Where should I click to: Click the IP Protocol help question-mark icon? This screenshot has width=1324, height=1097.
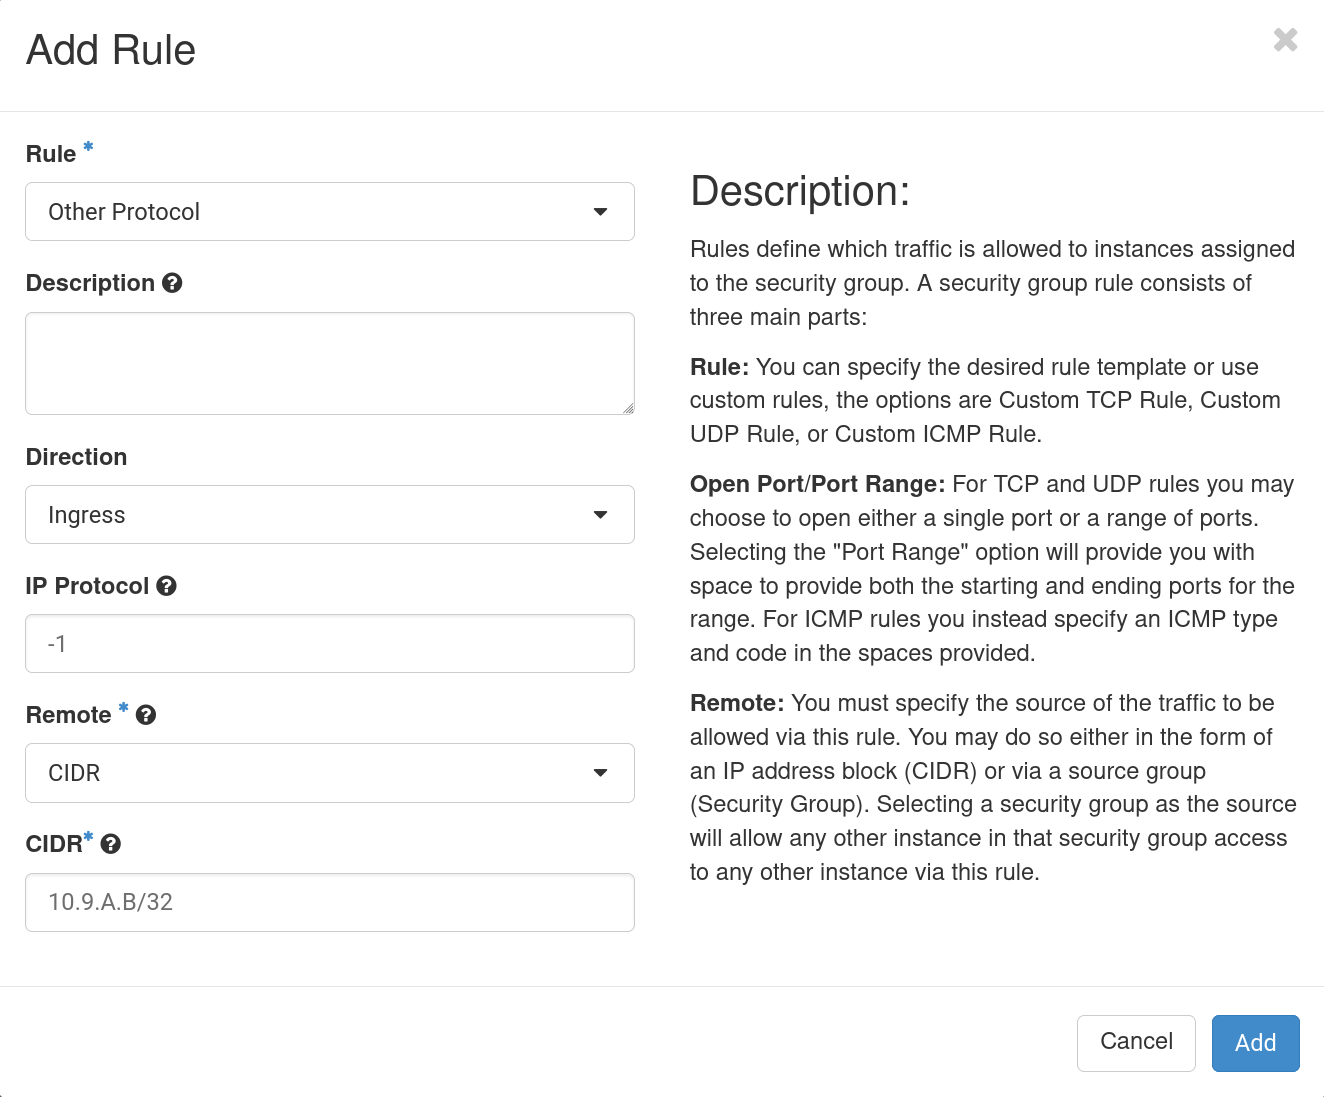click(x=167, y=586)
